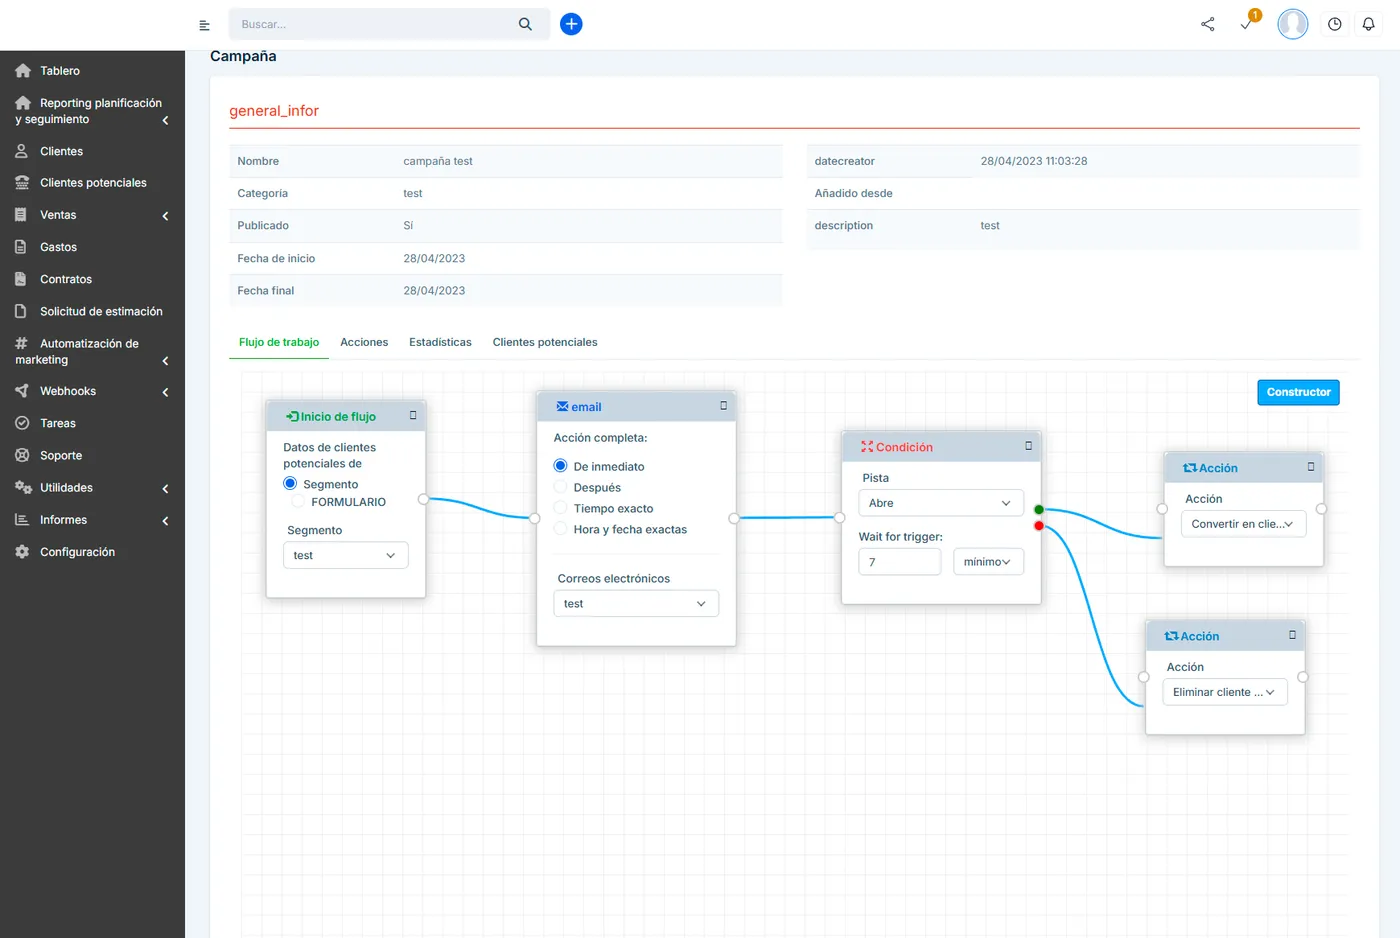The height and width of the screenshot is (938, 1400).
Task: Open the tasks checkmark icon with badge
Action: coord(1247,23)
